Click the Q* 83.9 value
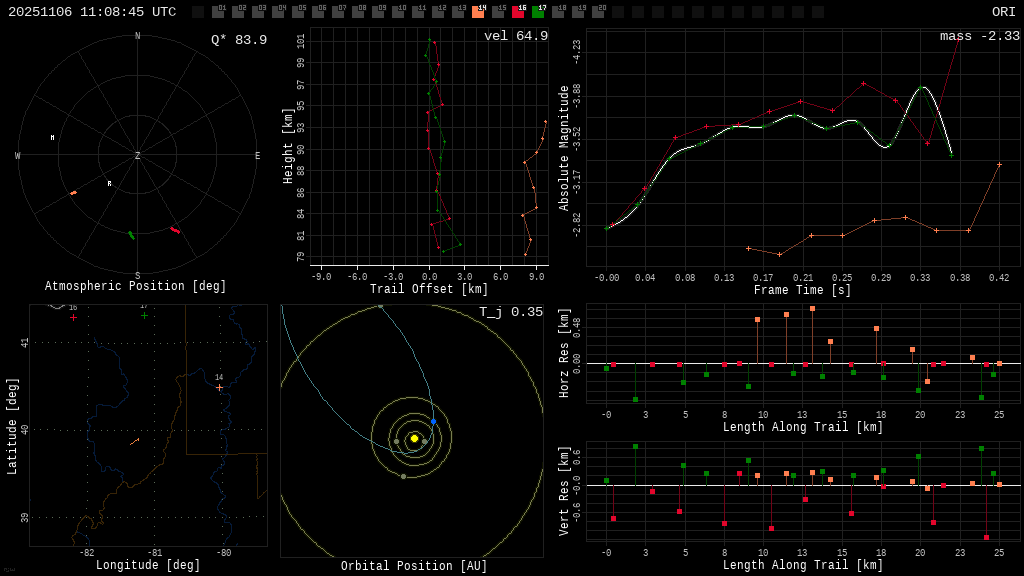The image size is (1024, 576). [239, 40]
